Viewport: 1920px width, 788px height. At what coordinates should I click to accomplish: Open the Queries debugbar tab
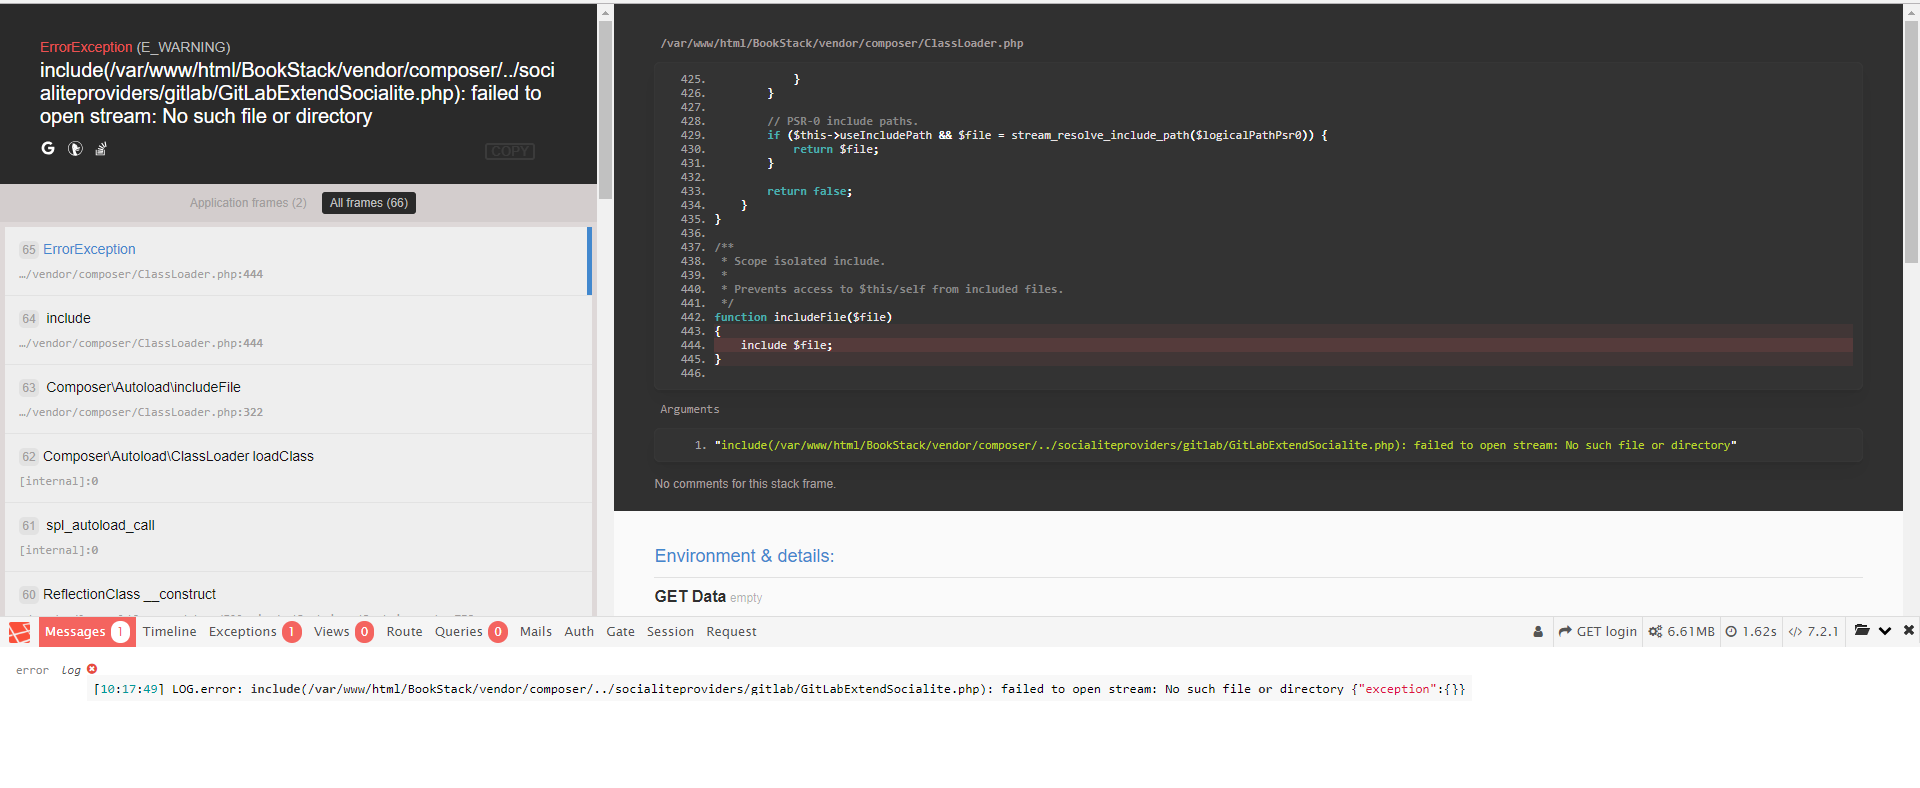pos(471,632)
